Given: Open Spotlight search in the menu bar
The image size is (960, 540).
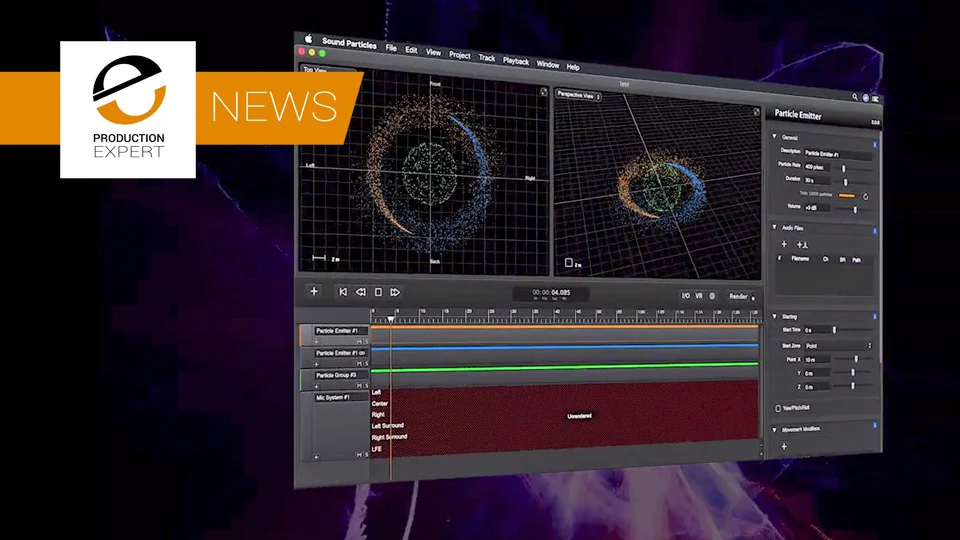Looking at the screenshot, I should click(x=855, y=97).
